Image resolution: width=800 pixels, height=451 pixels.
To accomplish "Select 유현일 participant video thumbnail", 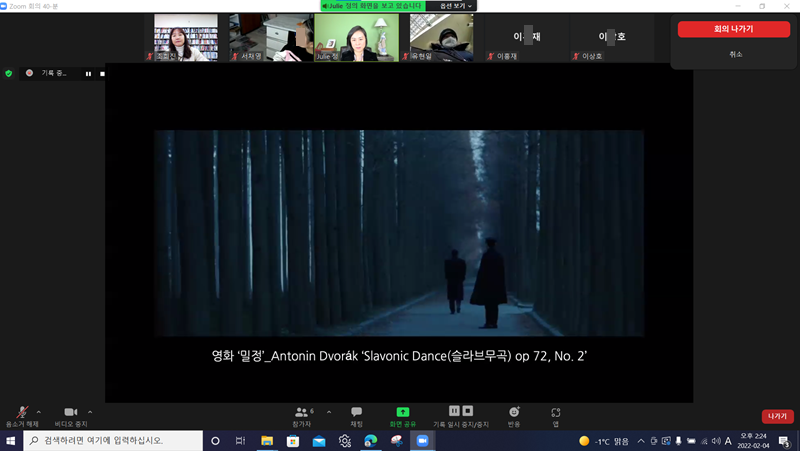I will (x=441, y=37).
